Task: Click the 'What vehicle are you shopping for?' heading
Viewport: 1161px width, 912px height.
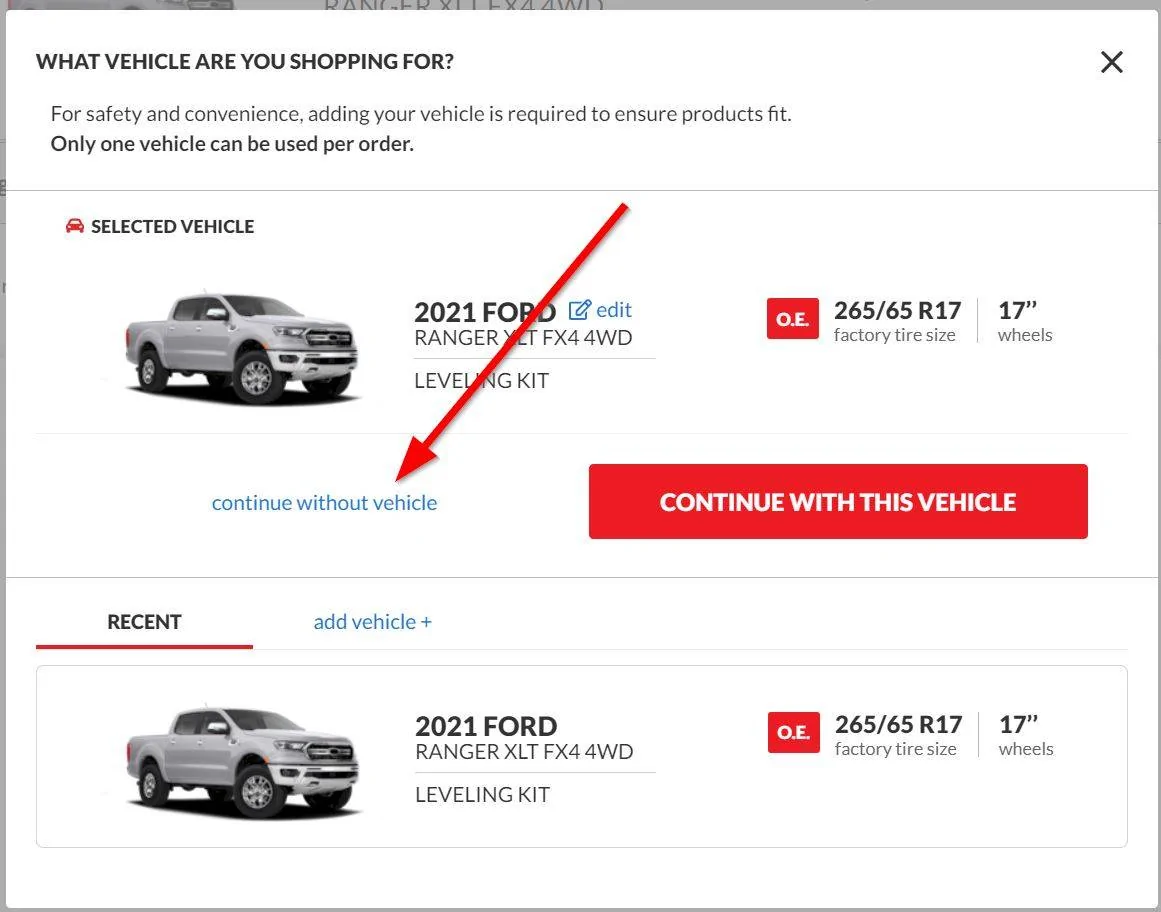Action: pos(245,61)
